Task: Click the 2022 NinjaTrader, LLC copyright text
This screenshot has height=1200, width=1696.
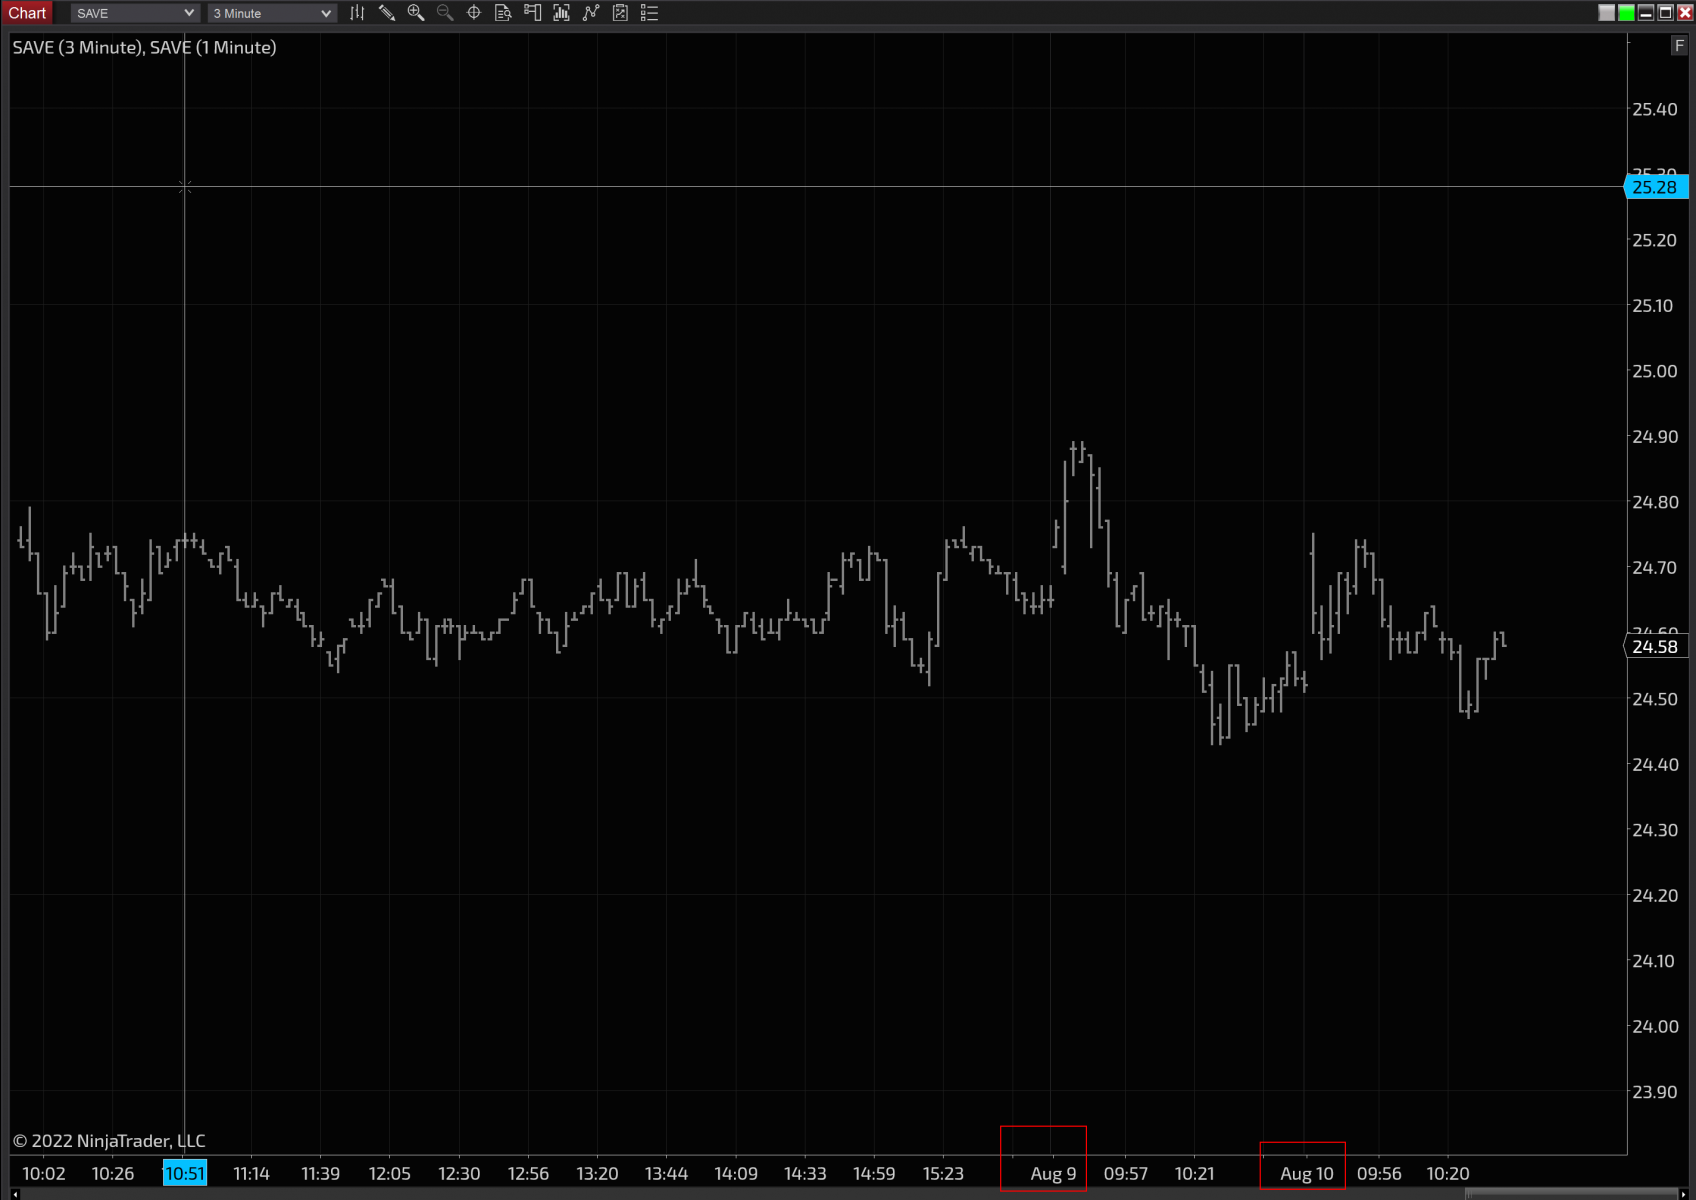Action: tap(109, 1141)
